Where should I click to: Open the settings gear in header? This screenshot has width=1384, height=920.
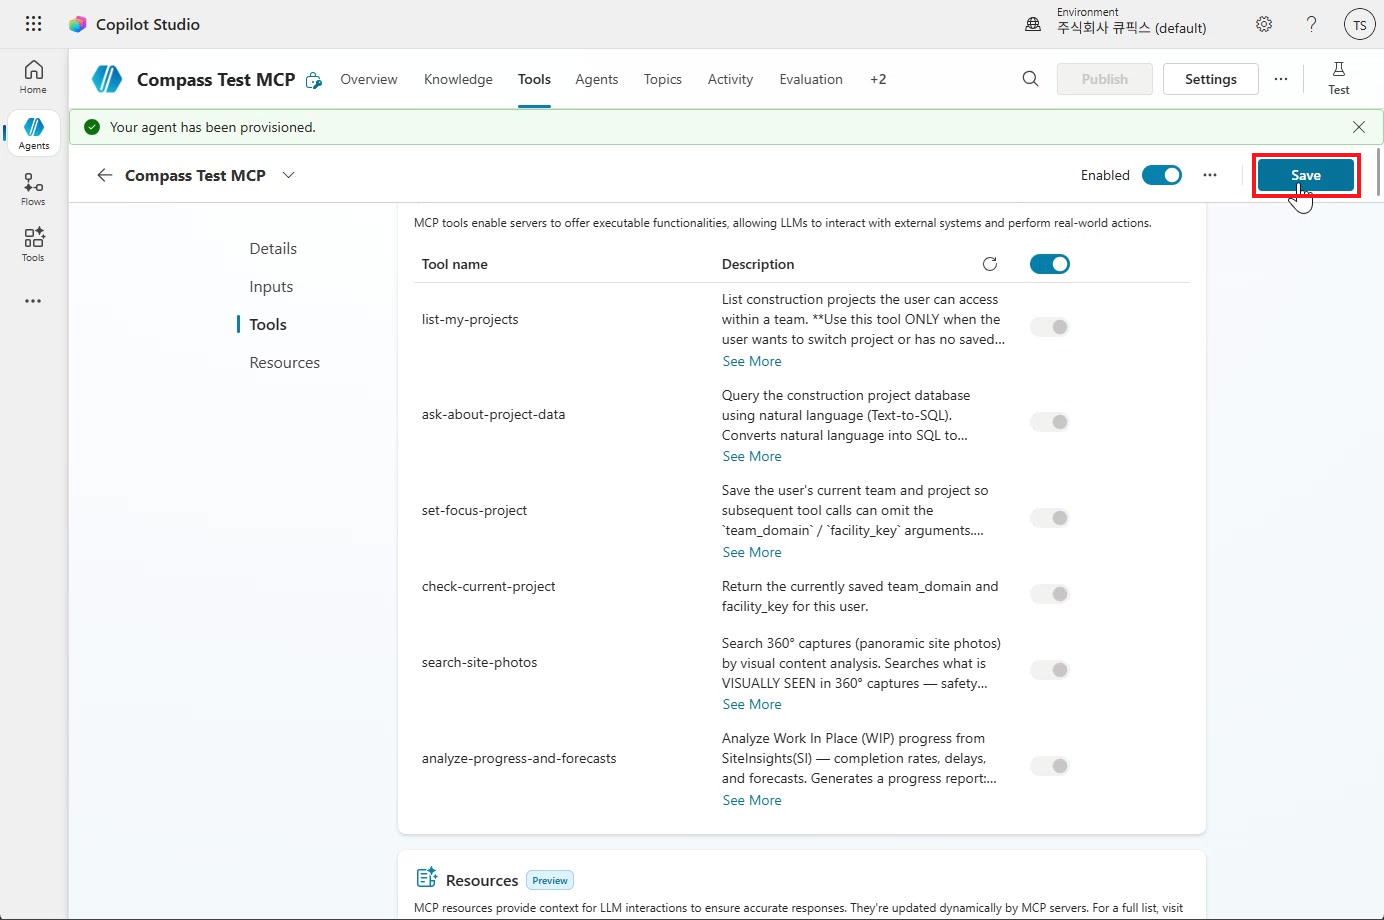coord(1264,24)
